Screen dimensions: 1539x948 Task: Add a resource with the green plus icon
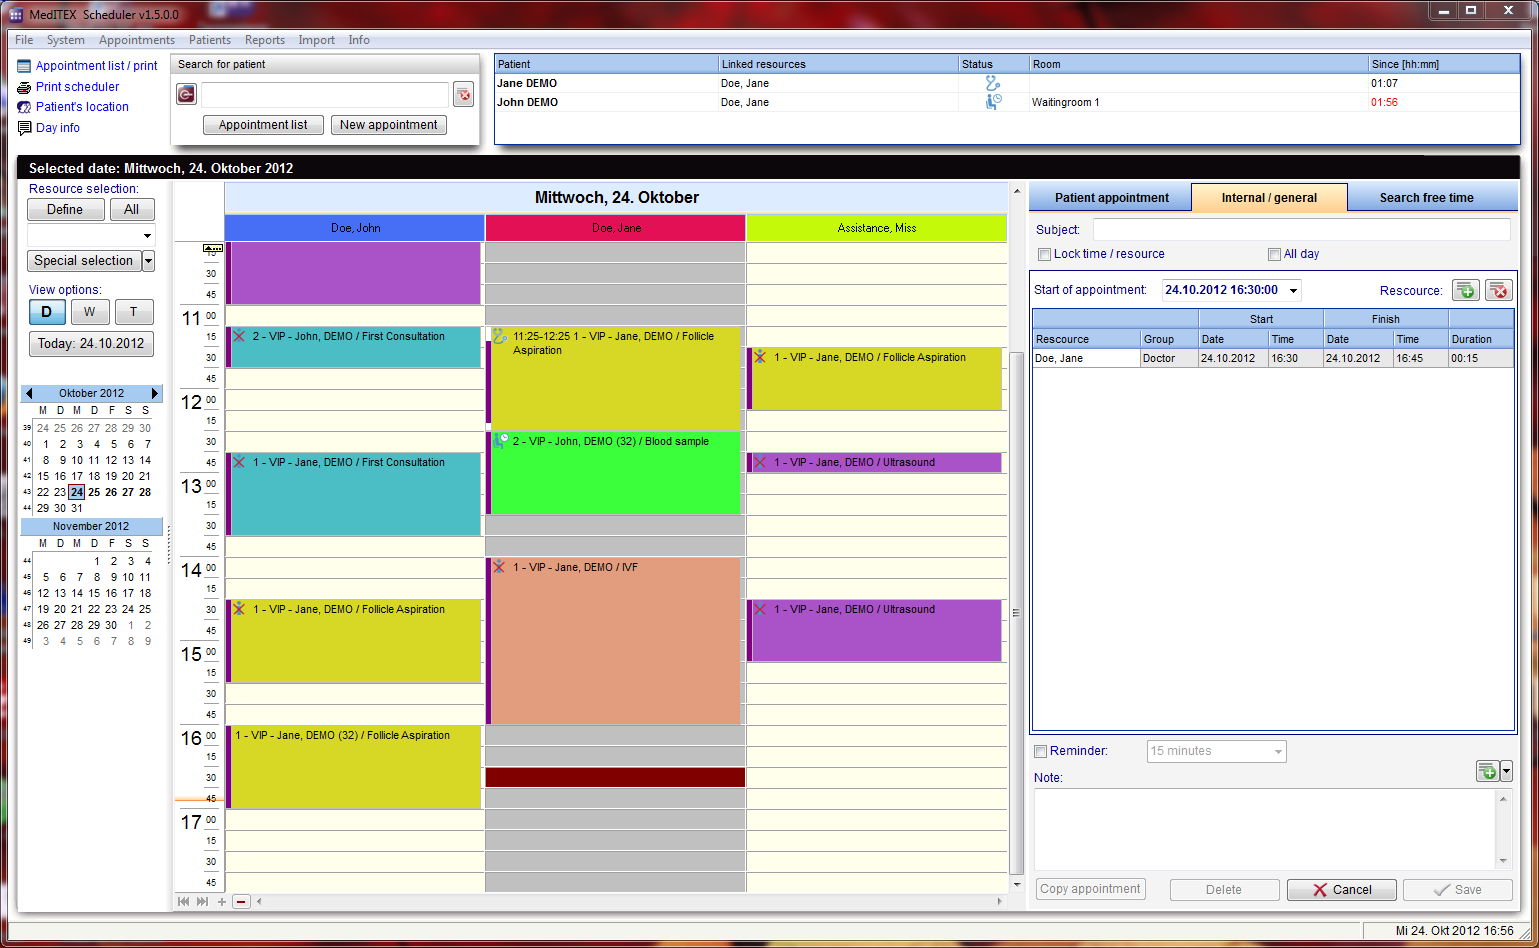[x=1466, y=290]
